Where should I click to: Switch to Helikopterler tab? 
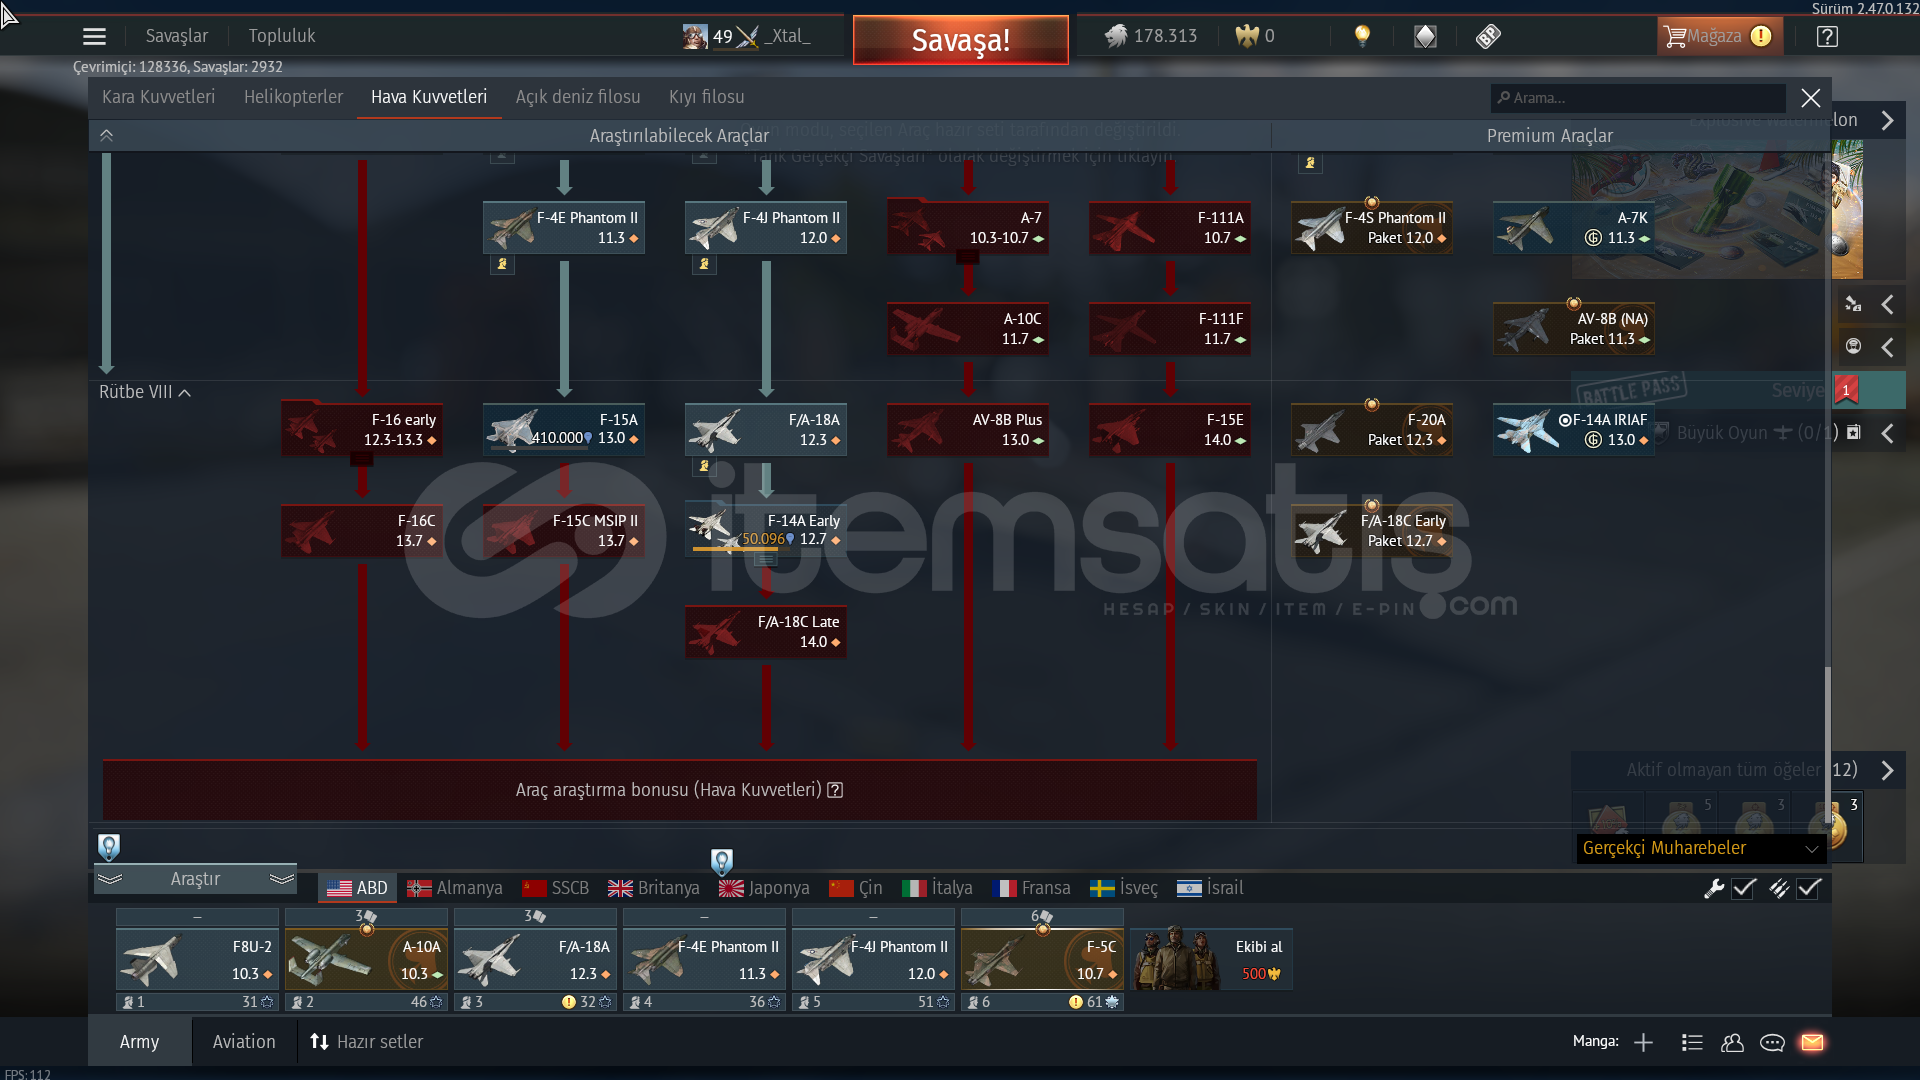[x=293, y=97]
